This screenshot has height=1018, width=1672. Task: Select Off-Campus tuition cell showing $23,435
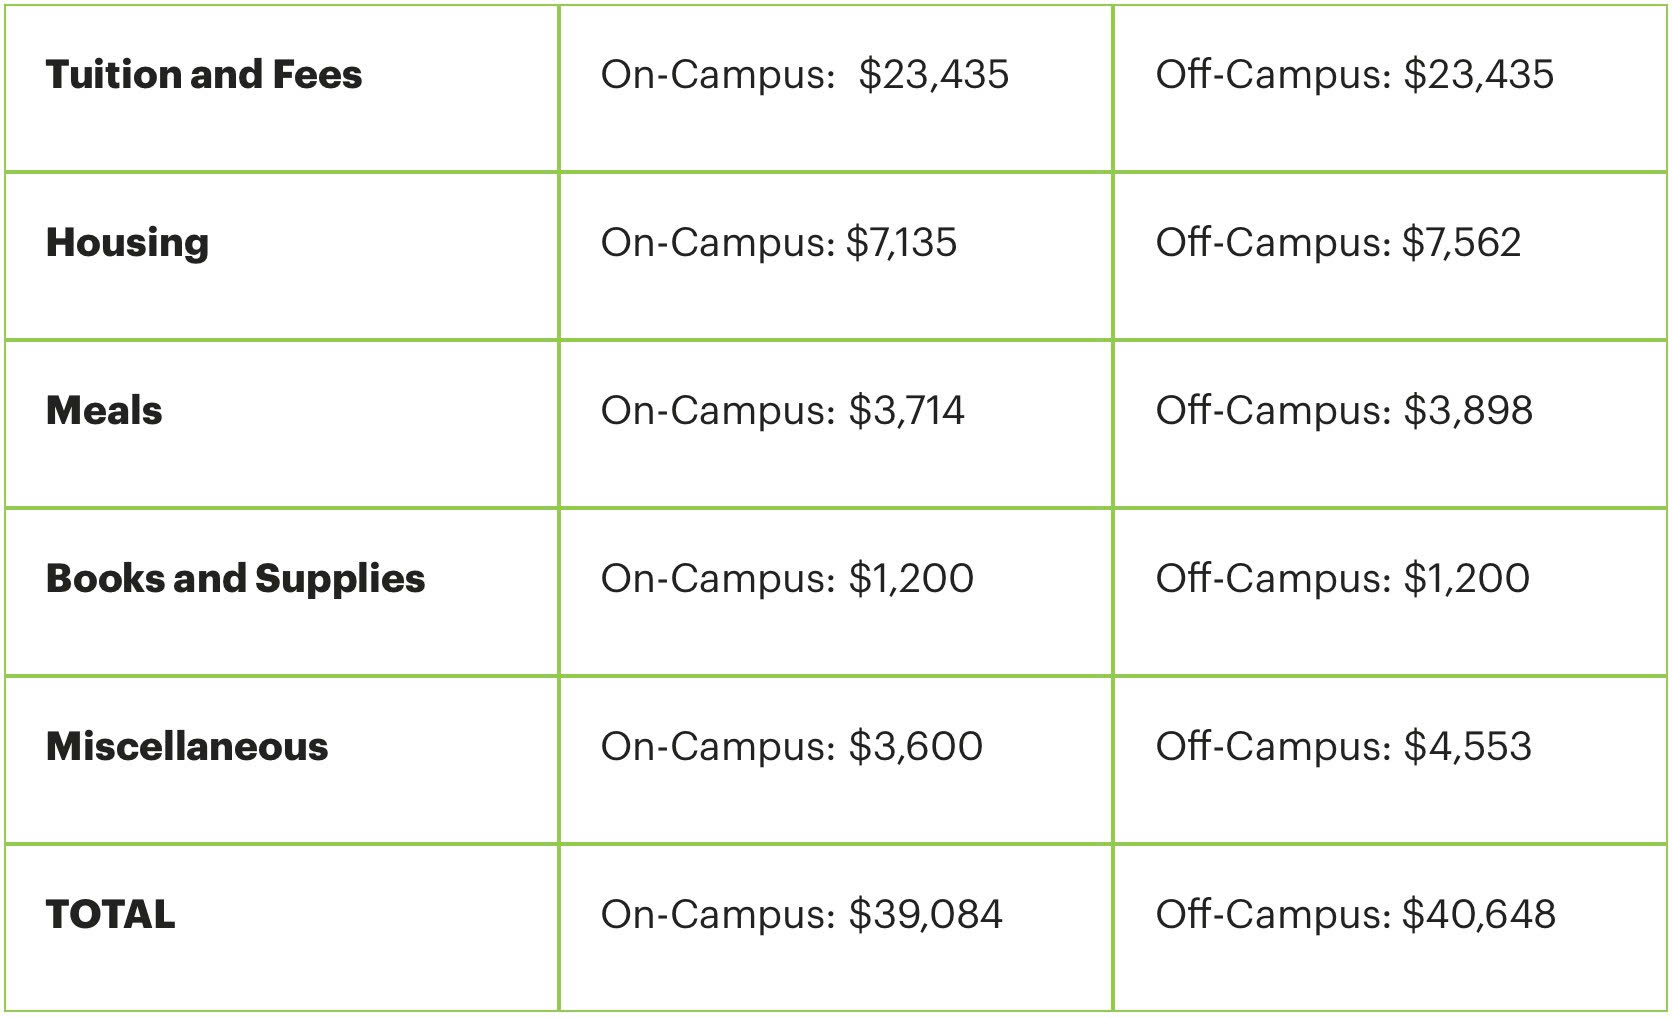1355,75
